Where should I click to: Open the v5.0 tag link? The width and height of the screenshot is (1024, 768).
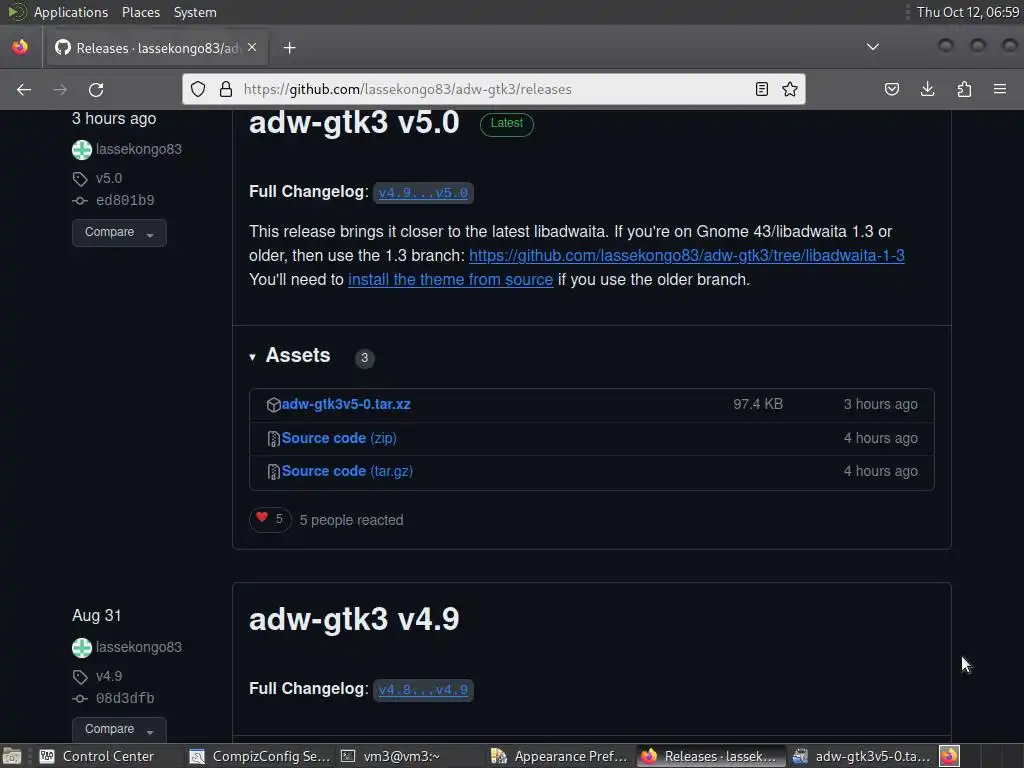[x=108, y=178]
